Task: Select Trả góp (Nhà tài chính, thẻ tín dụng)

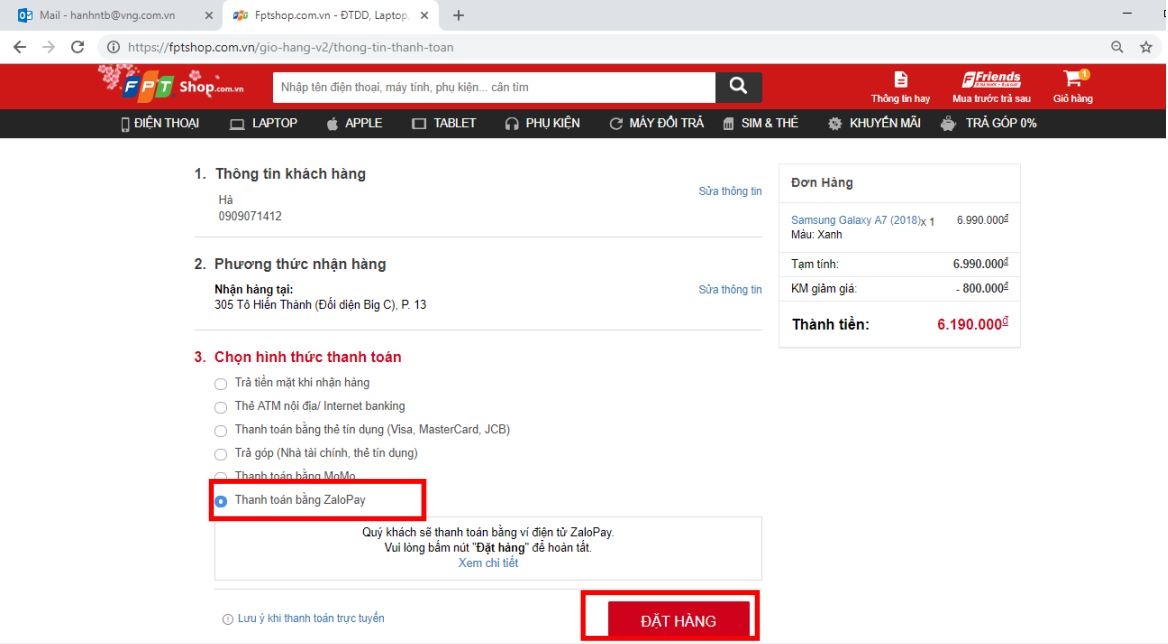Action: tap(220, 454)
